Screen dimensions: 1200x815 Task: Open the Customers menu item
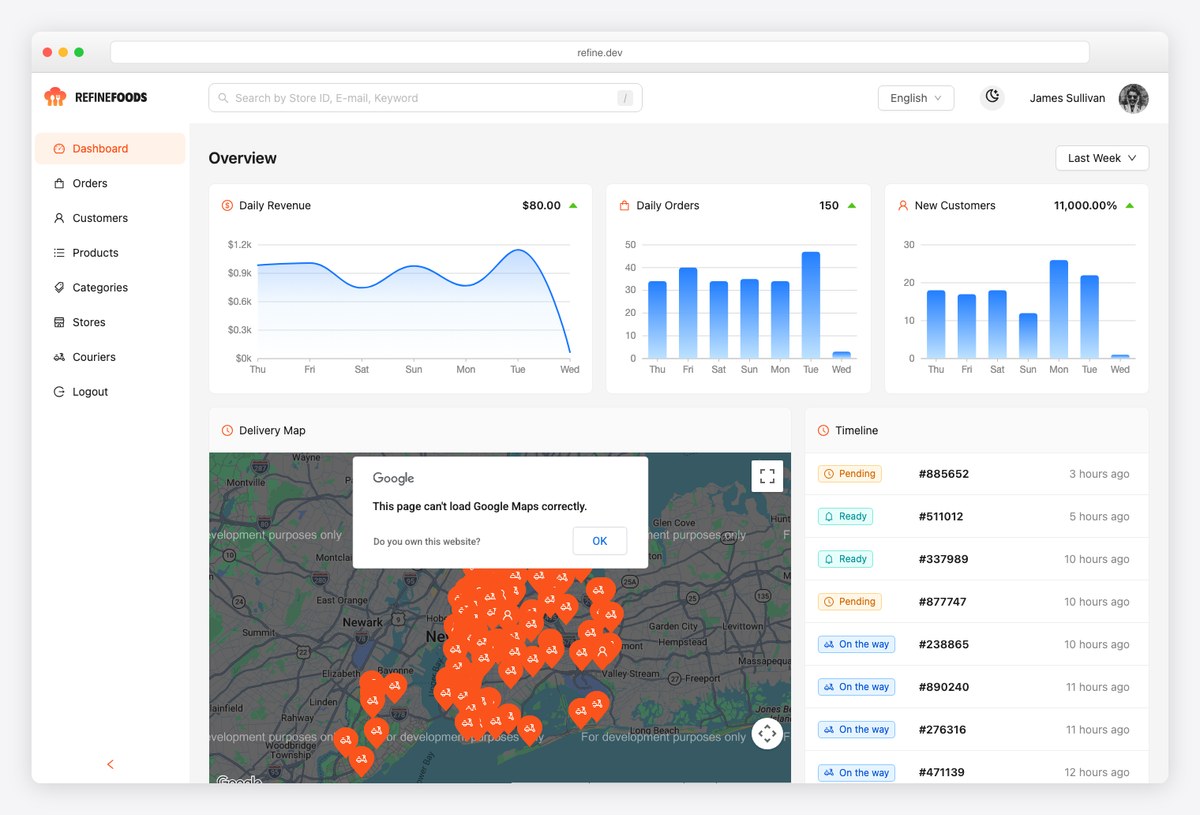[x=110, y=218]
